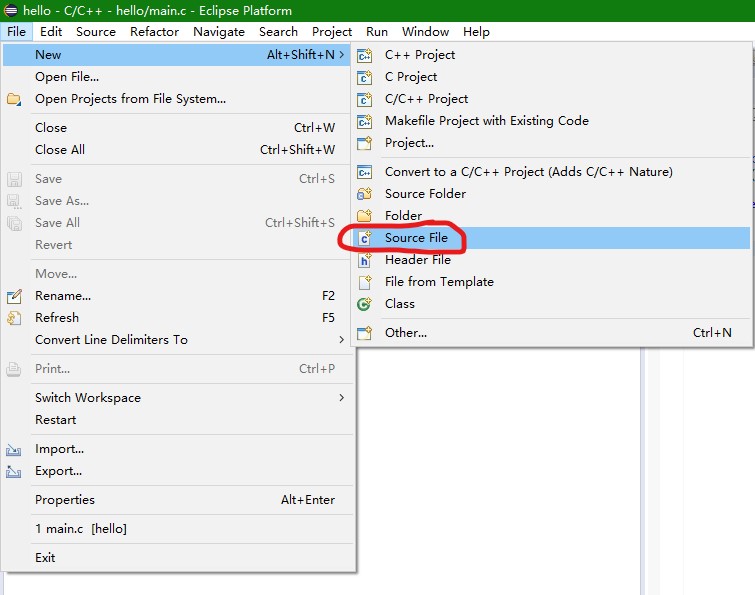Select Class entry in New submenu

click(551, 304)
